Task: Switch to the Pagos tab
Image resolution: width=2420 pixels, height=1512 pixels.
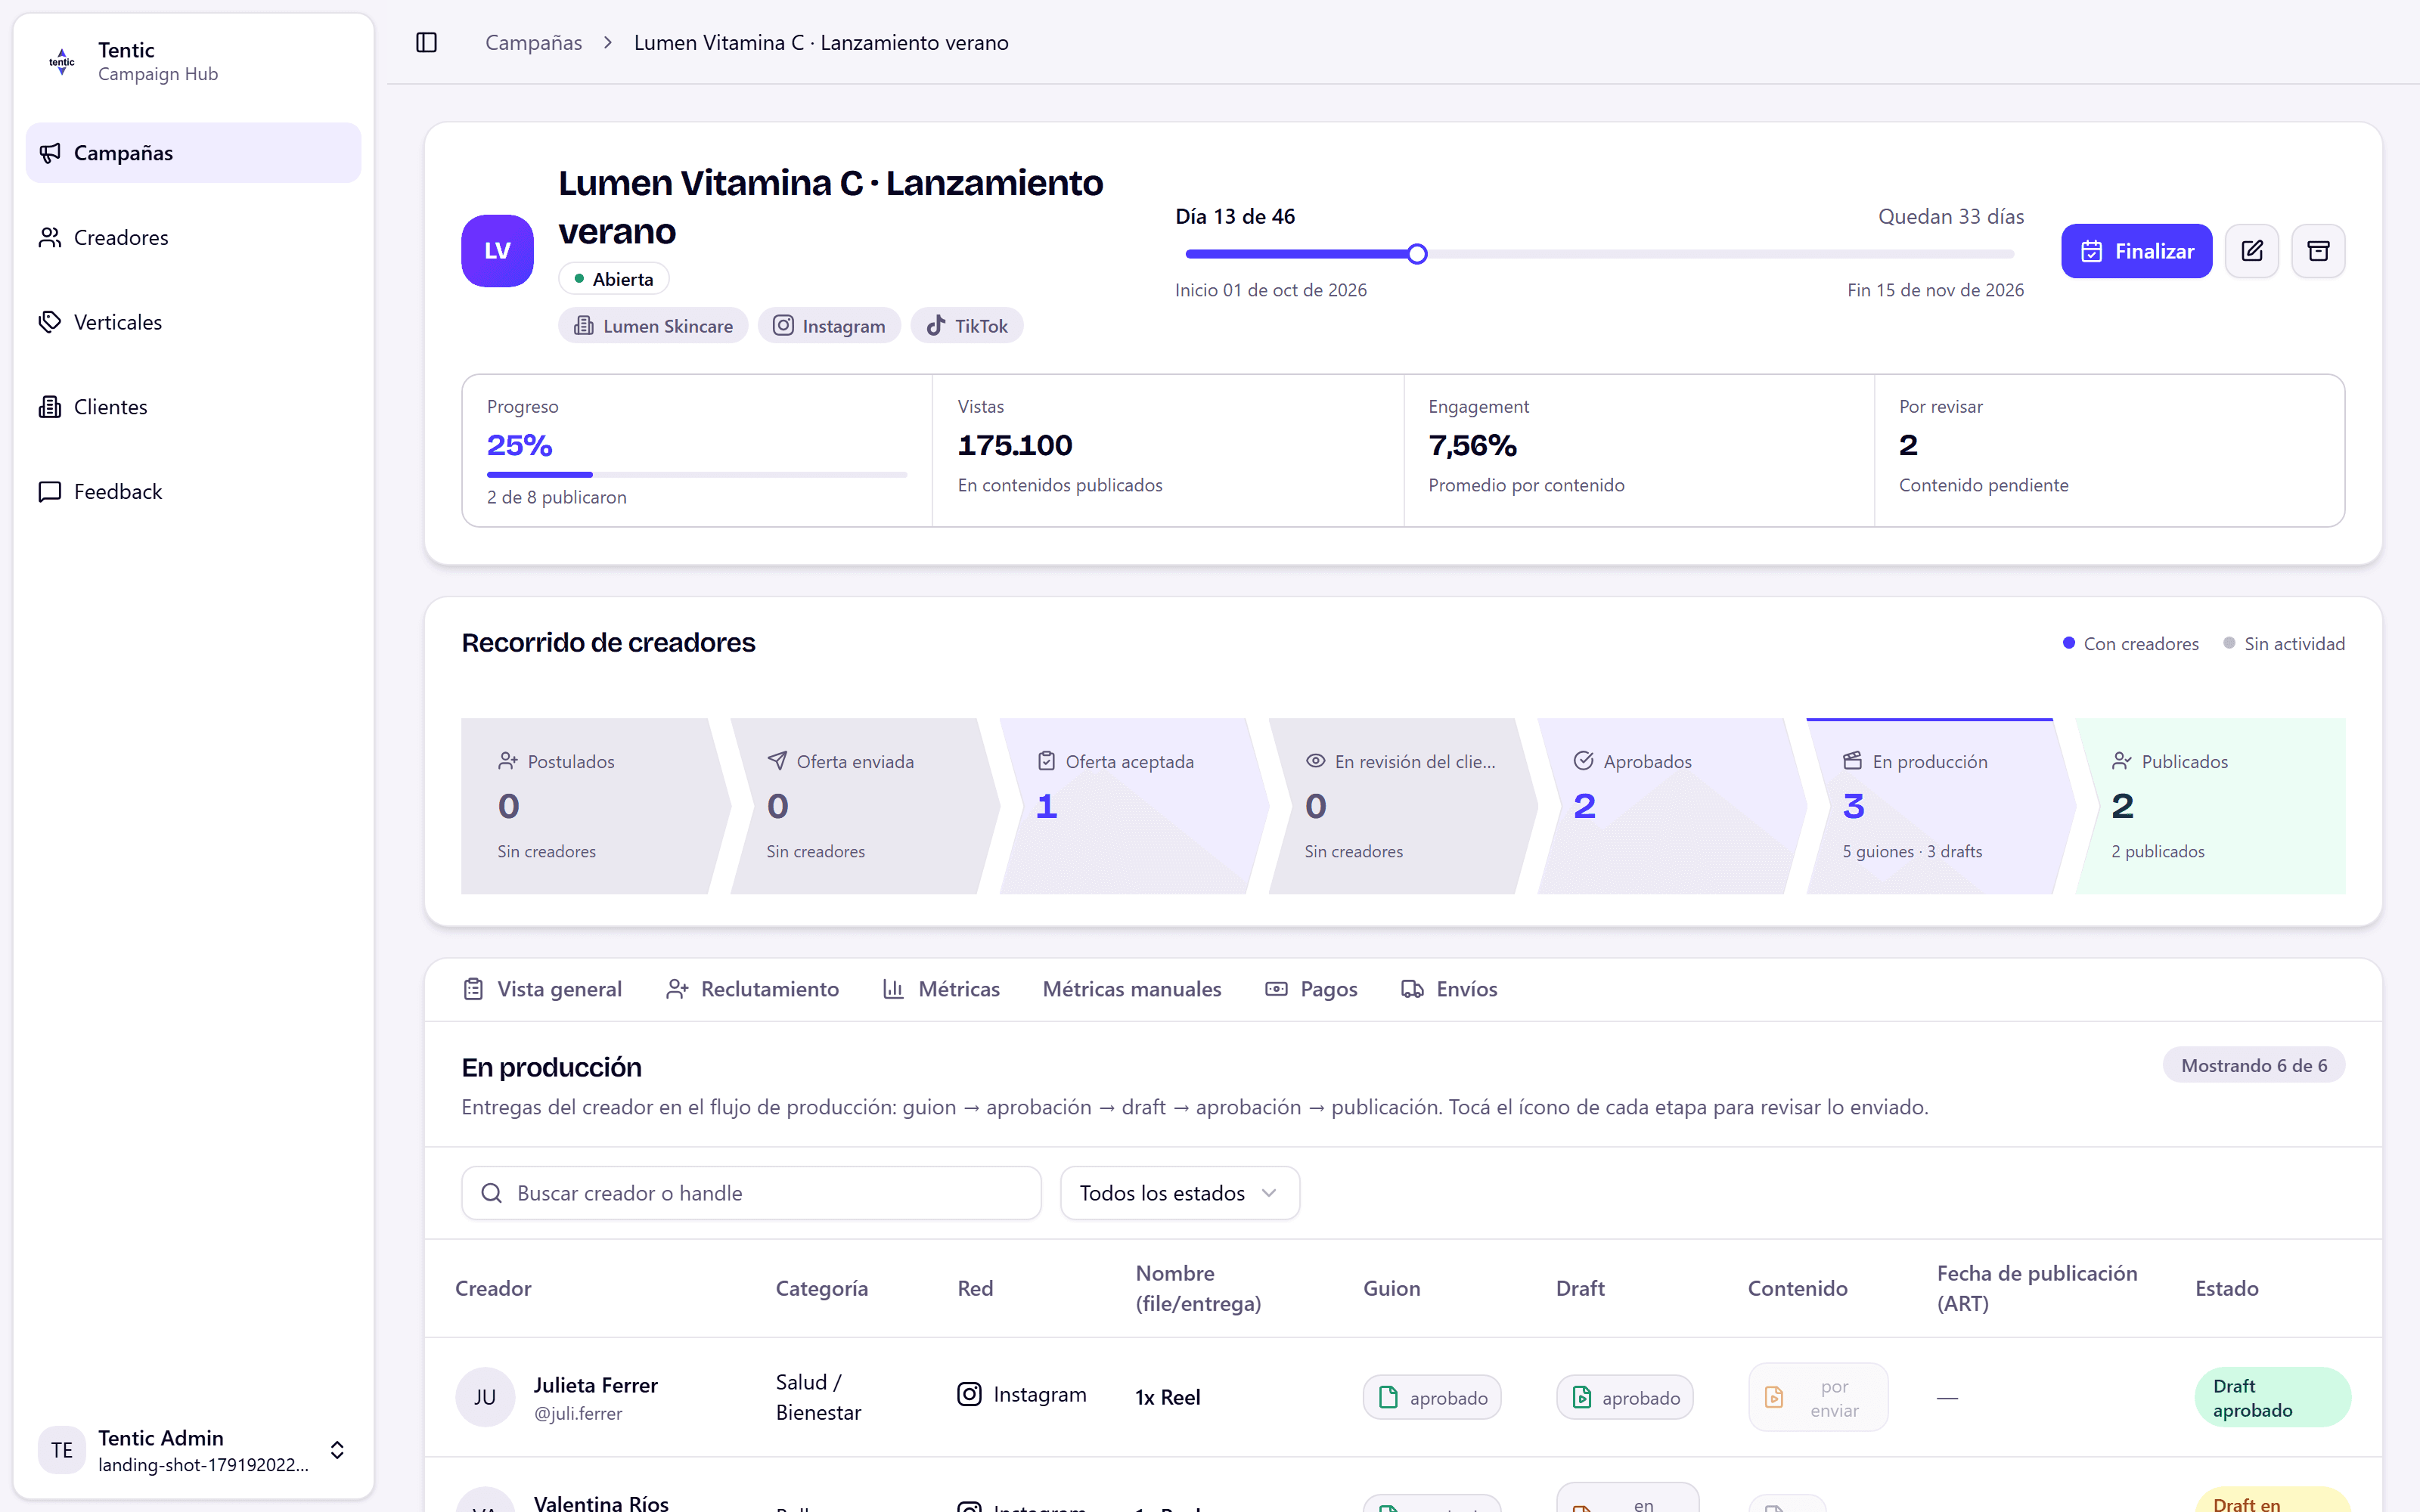Action: [1311, 990]
